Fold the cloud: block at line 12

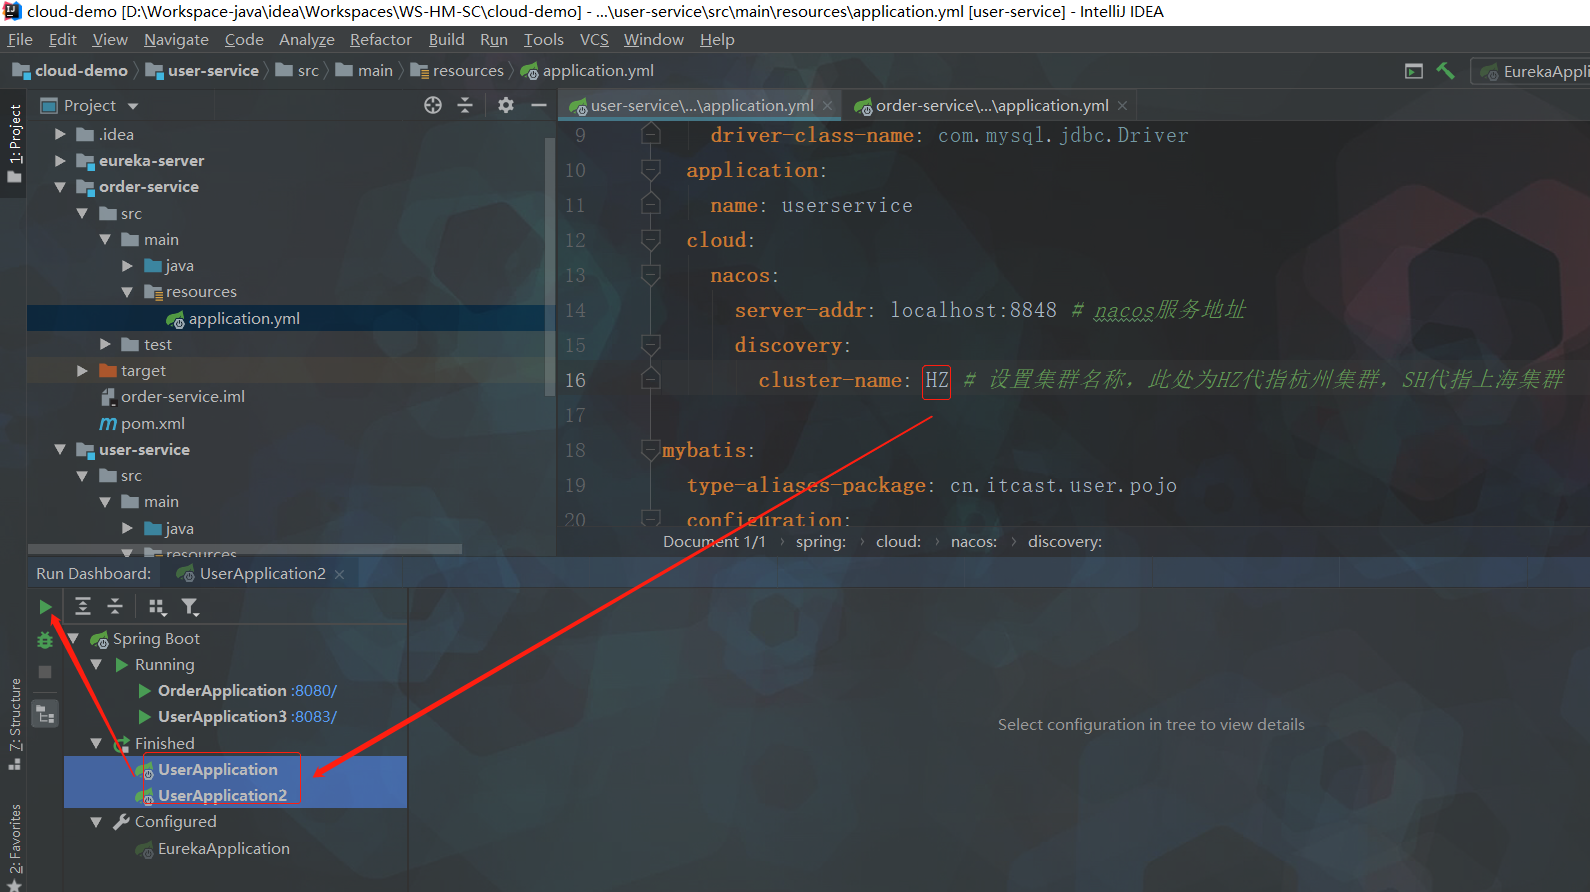[651, 240]
